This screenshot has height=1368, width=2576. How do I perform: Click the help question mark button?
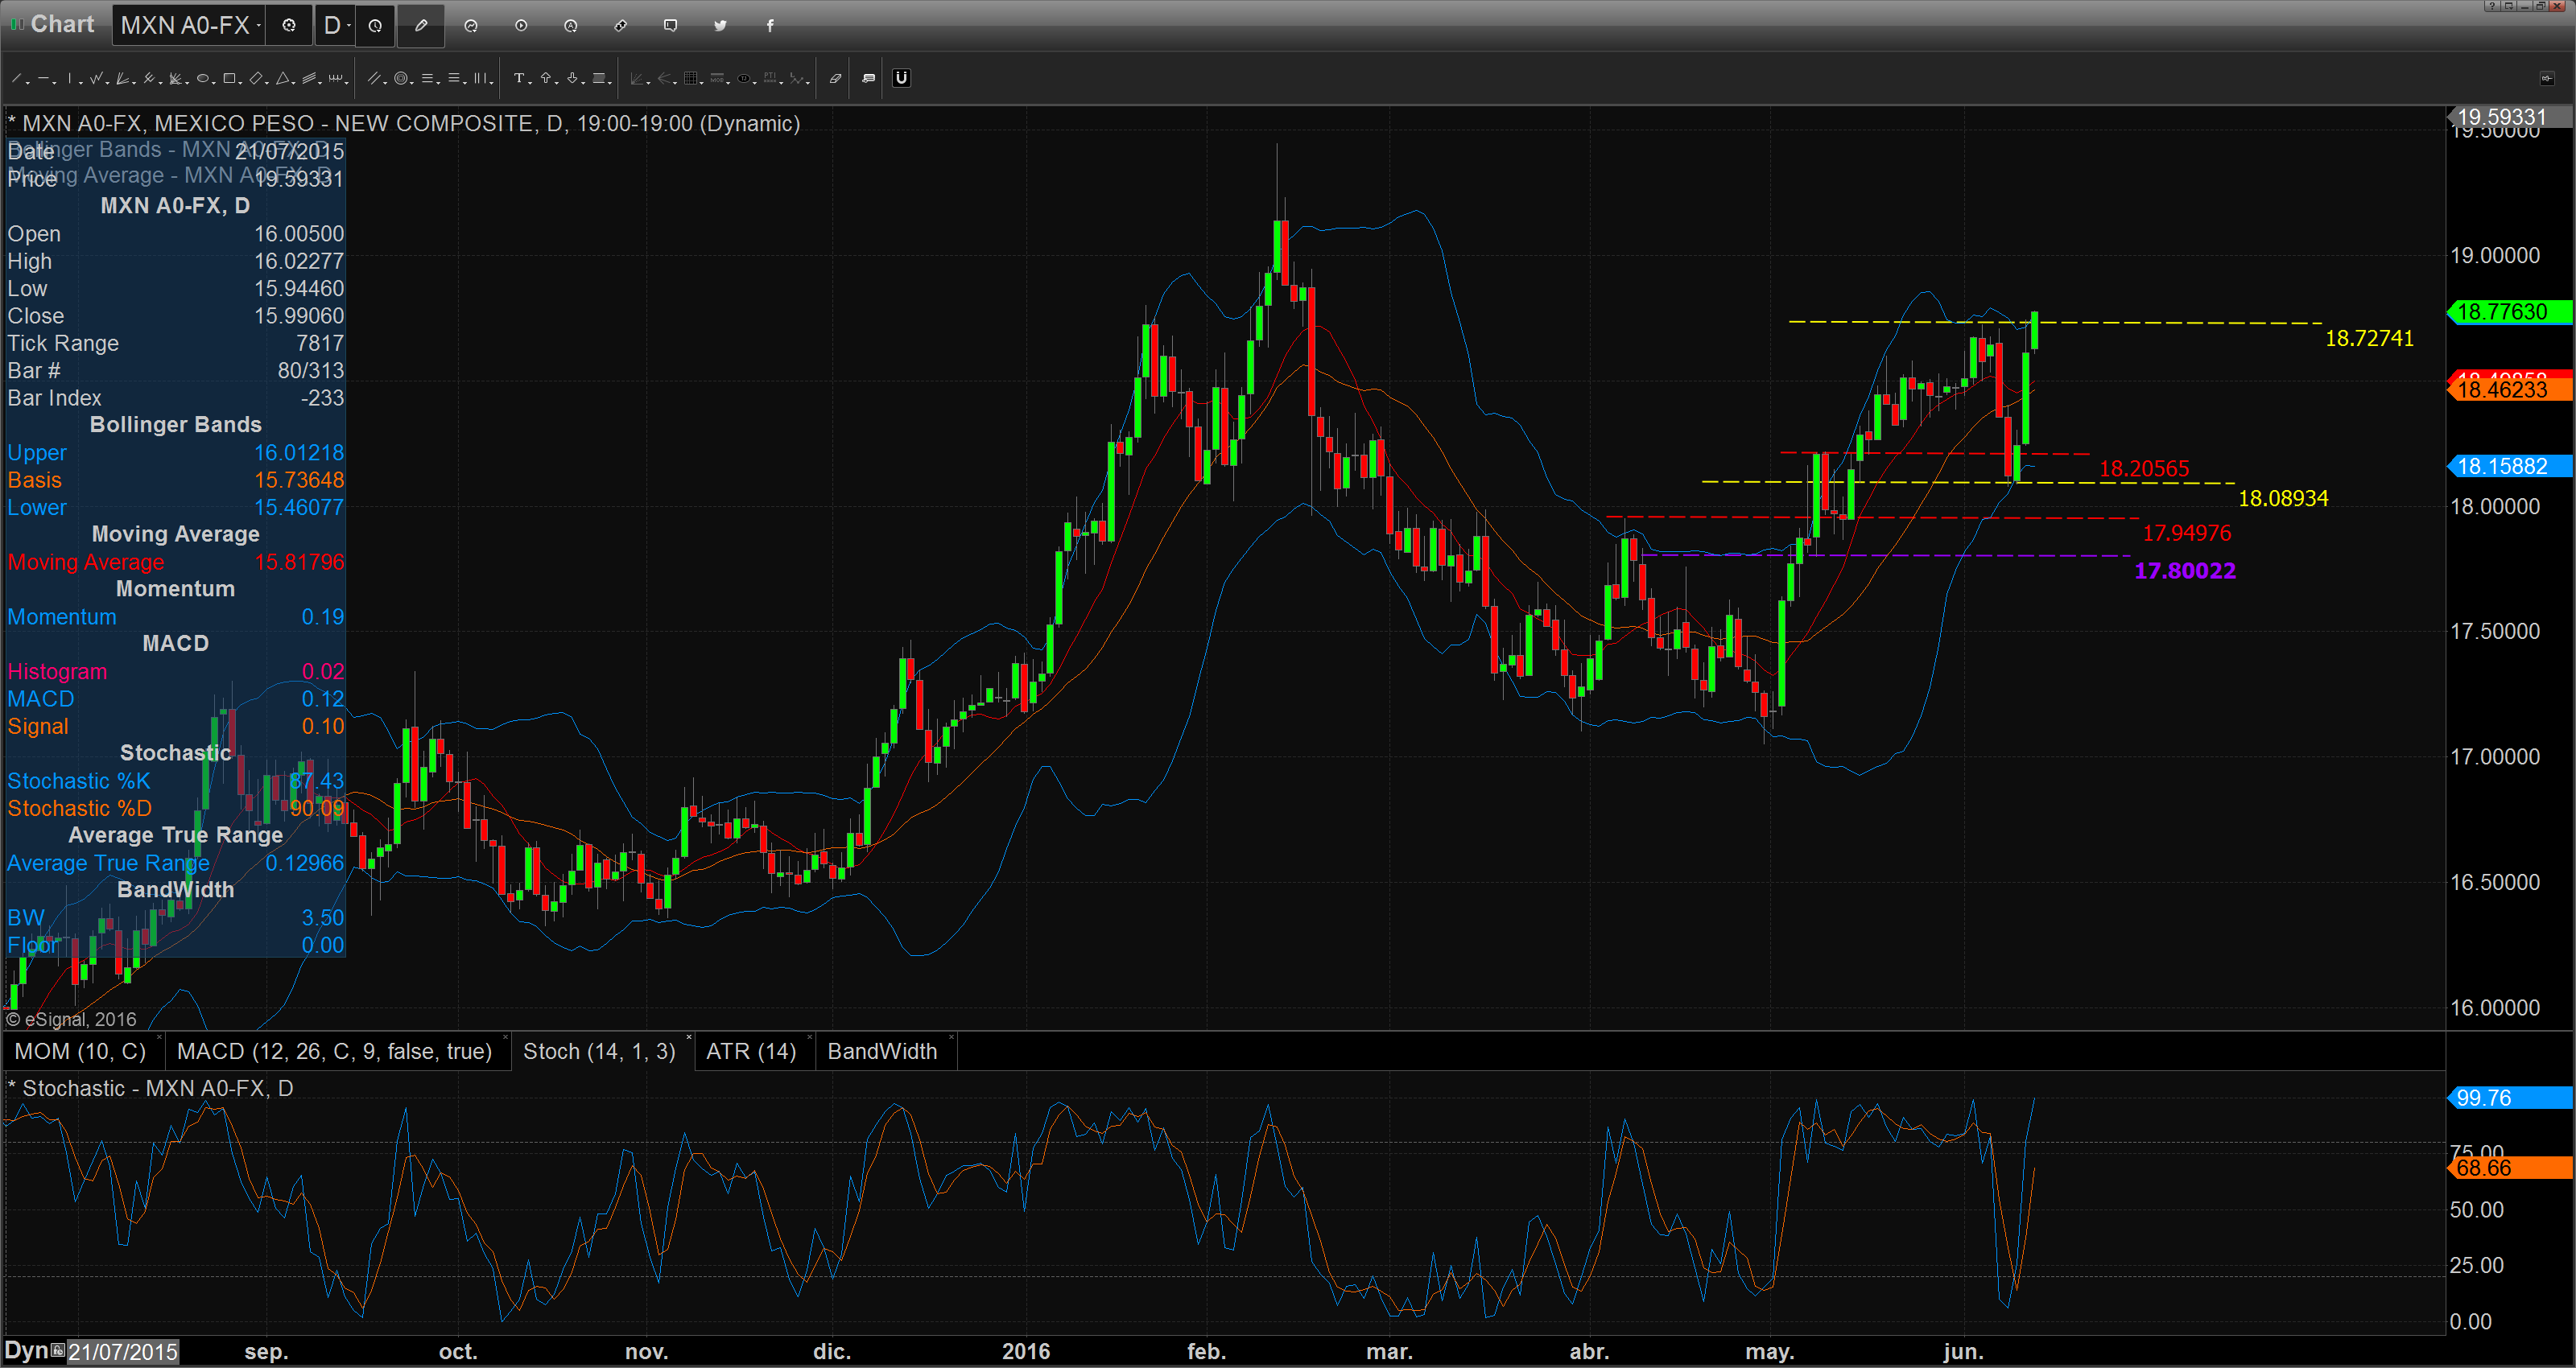point(2493,6)
